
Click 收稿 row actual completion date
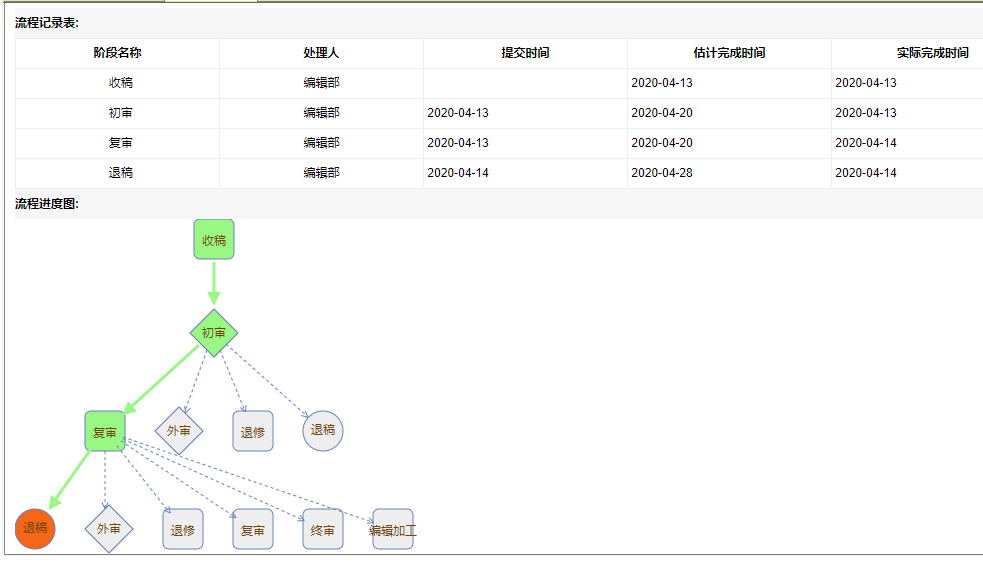click(866, 83)
